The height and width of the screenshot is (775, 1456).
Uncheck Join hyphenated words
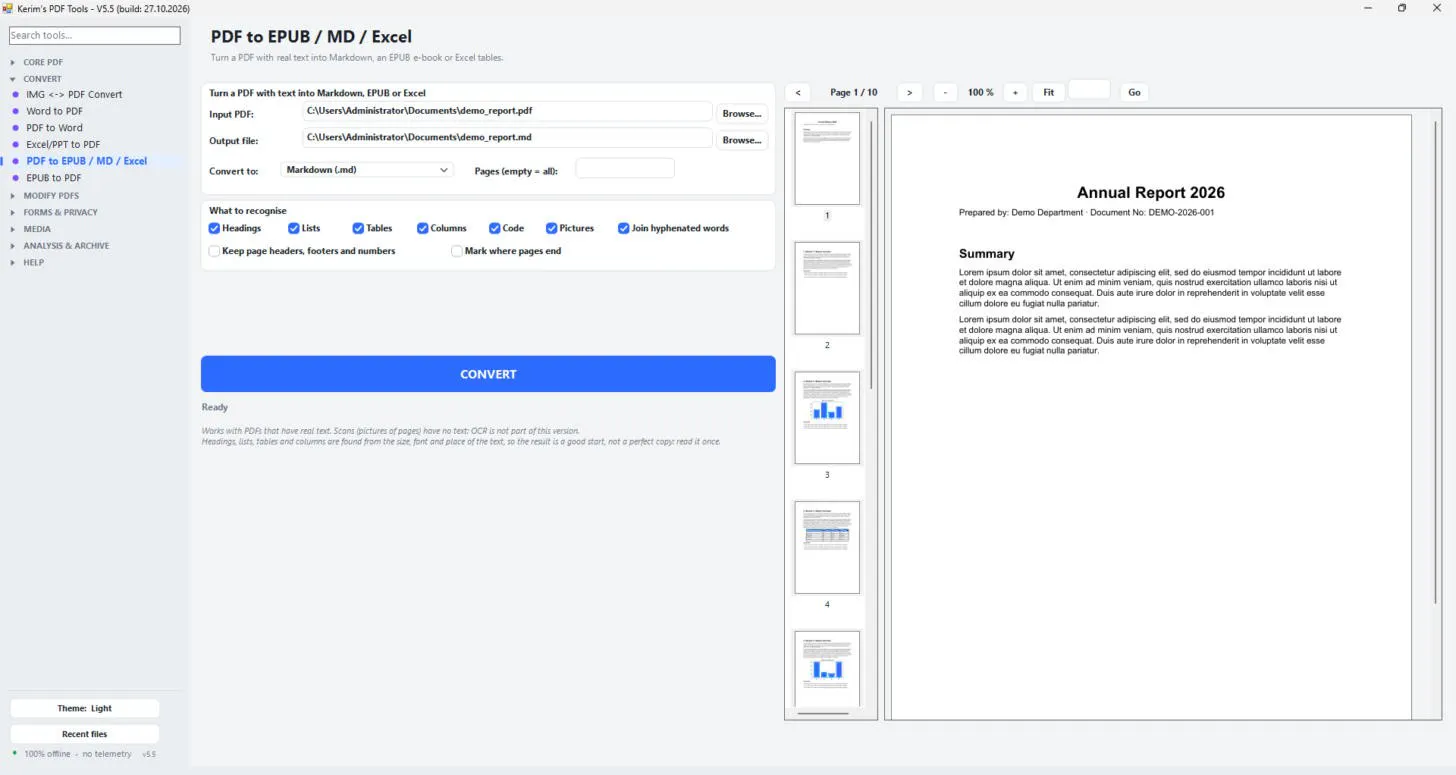coord(624,228)
